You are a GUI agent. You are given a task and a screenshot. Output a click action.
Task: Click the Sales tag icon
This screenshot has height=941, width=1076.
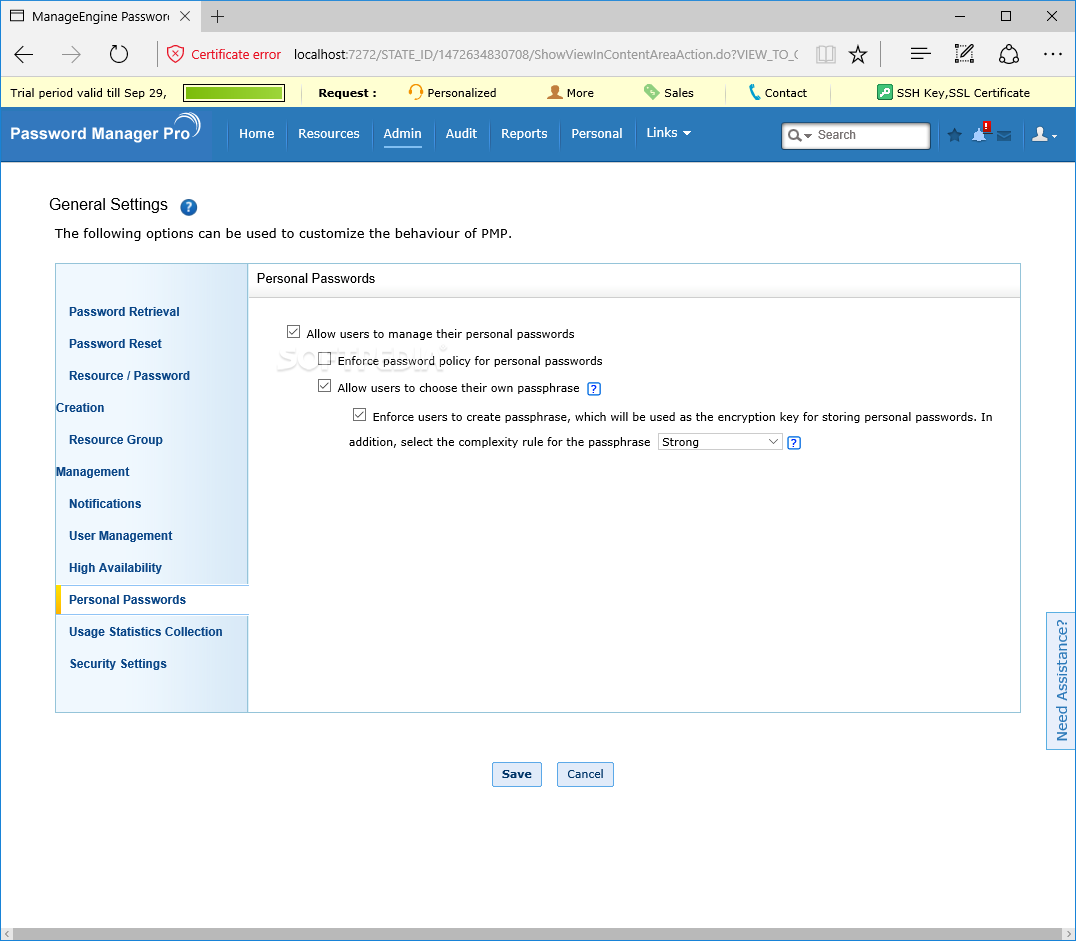click(x=651, y=92)
